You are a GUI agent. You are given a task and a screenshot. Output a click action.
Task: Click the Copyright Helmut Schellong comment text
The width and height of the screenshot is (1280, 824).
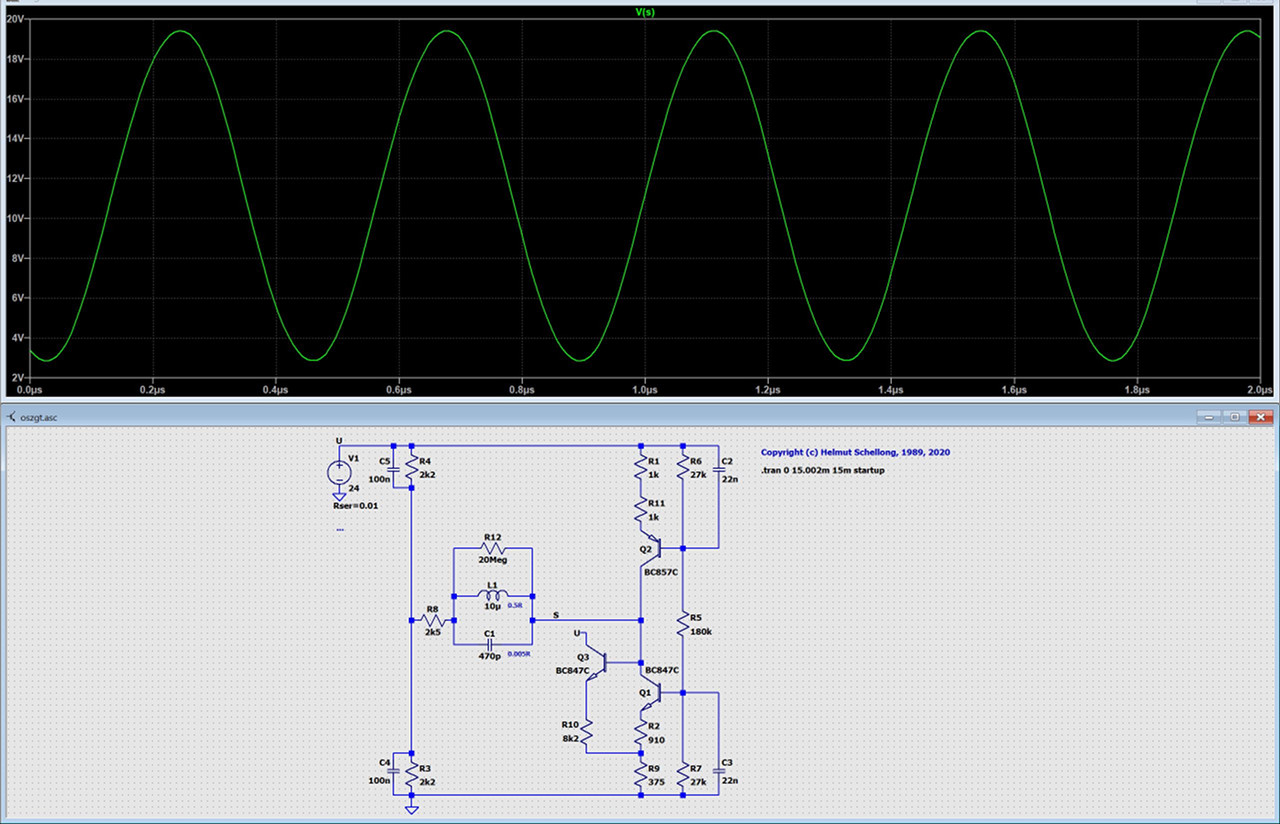click(x=855, y=452)
